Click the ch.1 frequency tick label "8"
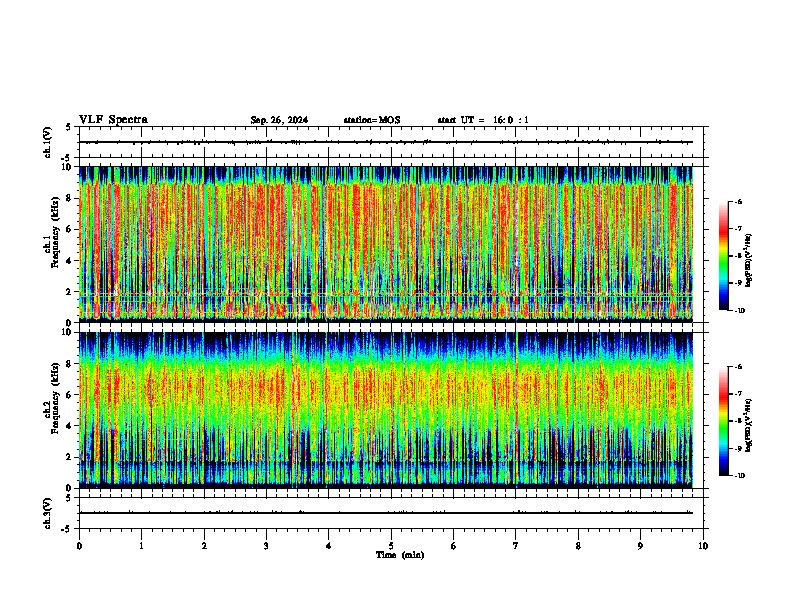 pos(70,198)
